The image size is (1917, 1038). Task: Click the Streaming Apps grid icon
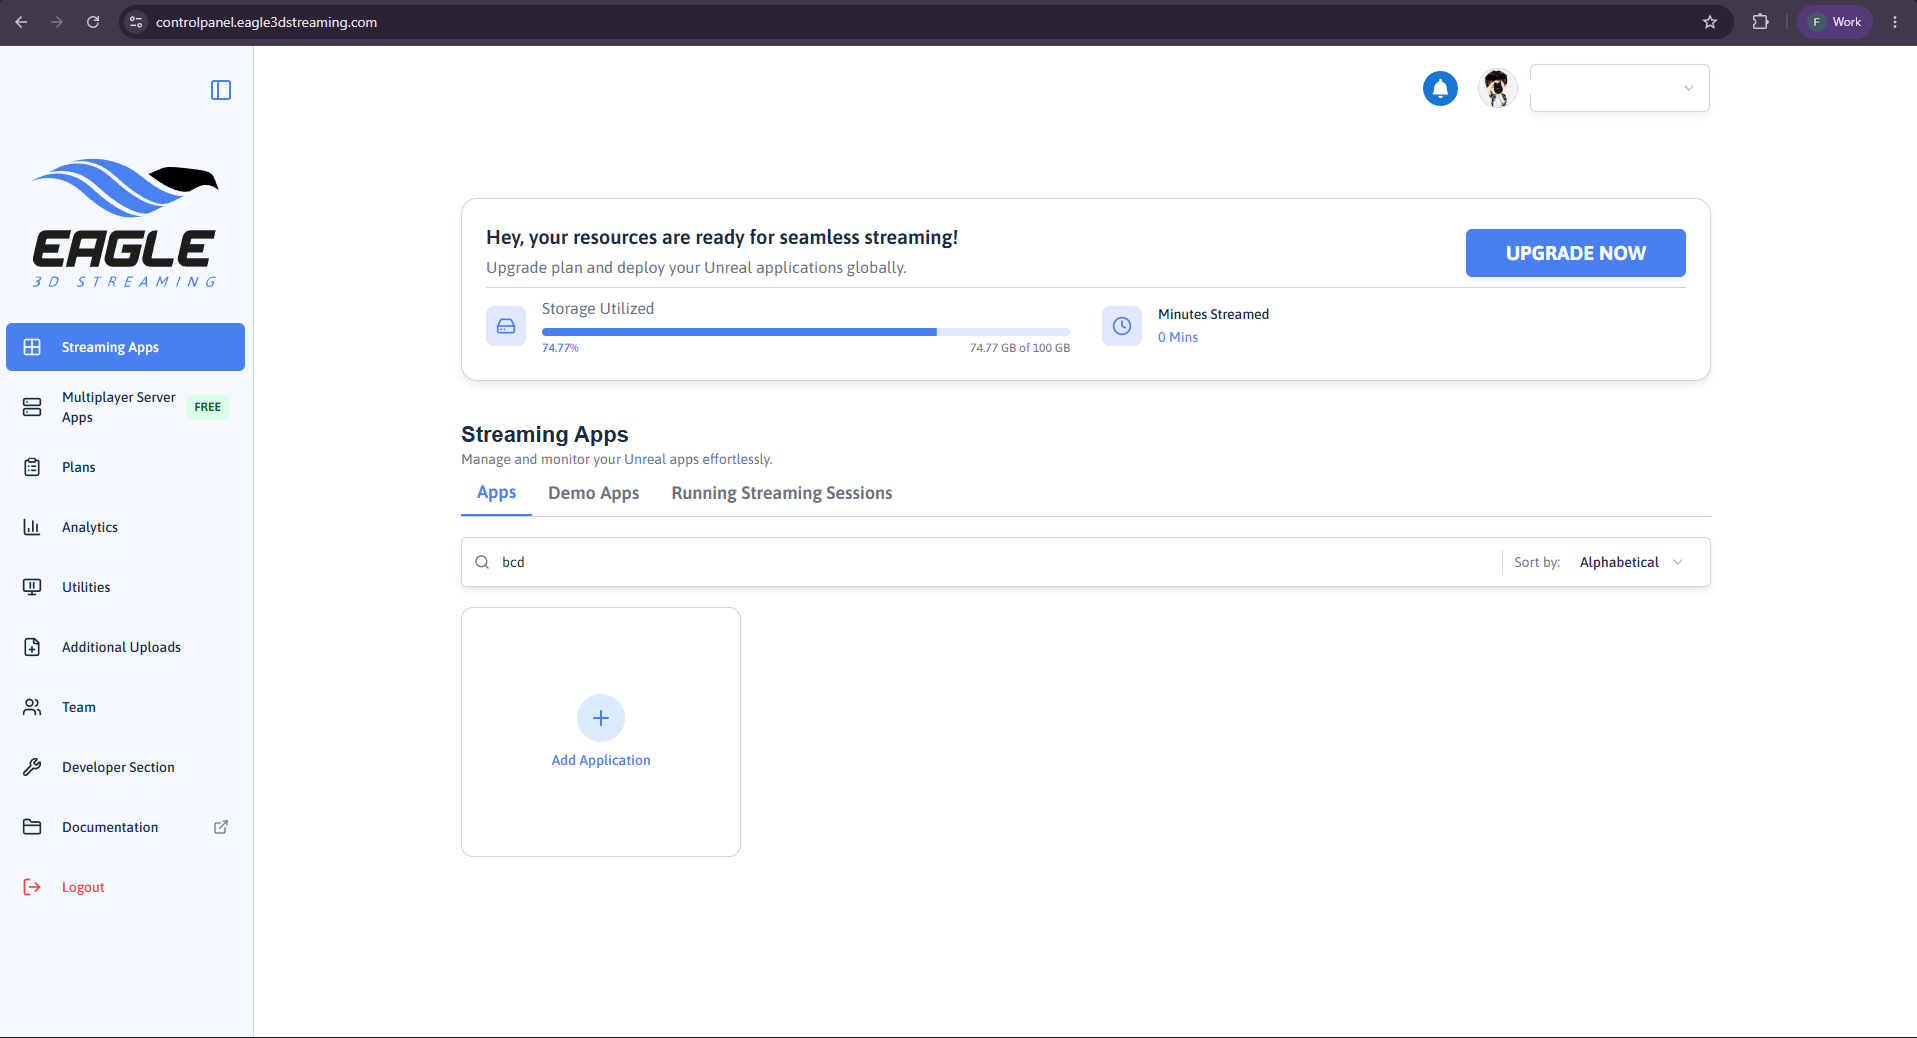pyautogui.click(x=32, y=347)
